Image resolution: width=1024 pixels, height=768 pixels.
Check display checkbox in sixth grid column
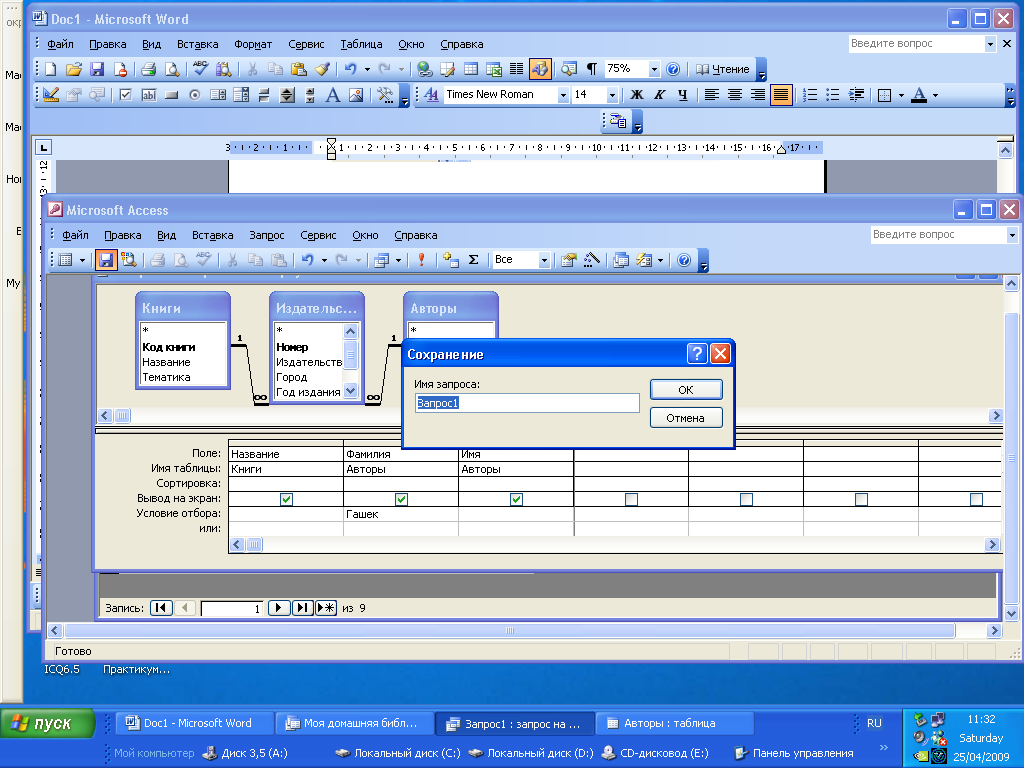861,499
